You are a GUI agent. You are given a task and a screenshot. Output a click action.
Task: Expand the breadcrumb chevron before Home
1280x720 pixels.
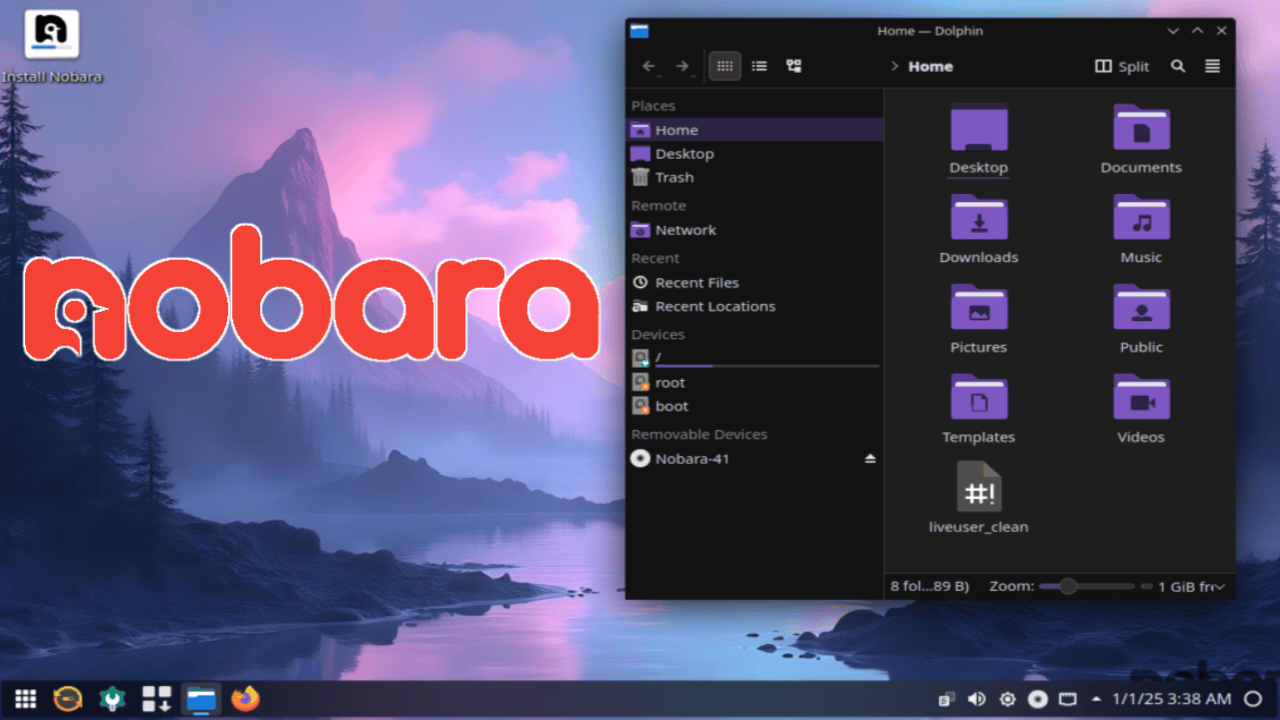coord(893,66)
